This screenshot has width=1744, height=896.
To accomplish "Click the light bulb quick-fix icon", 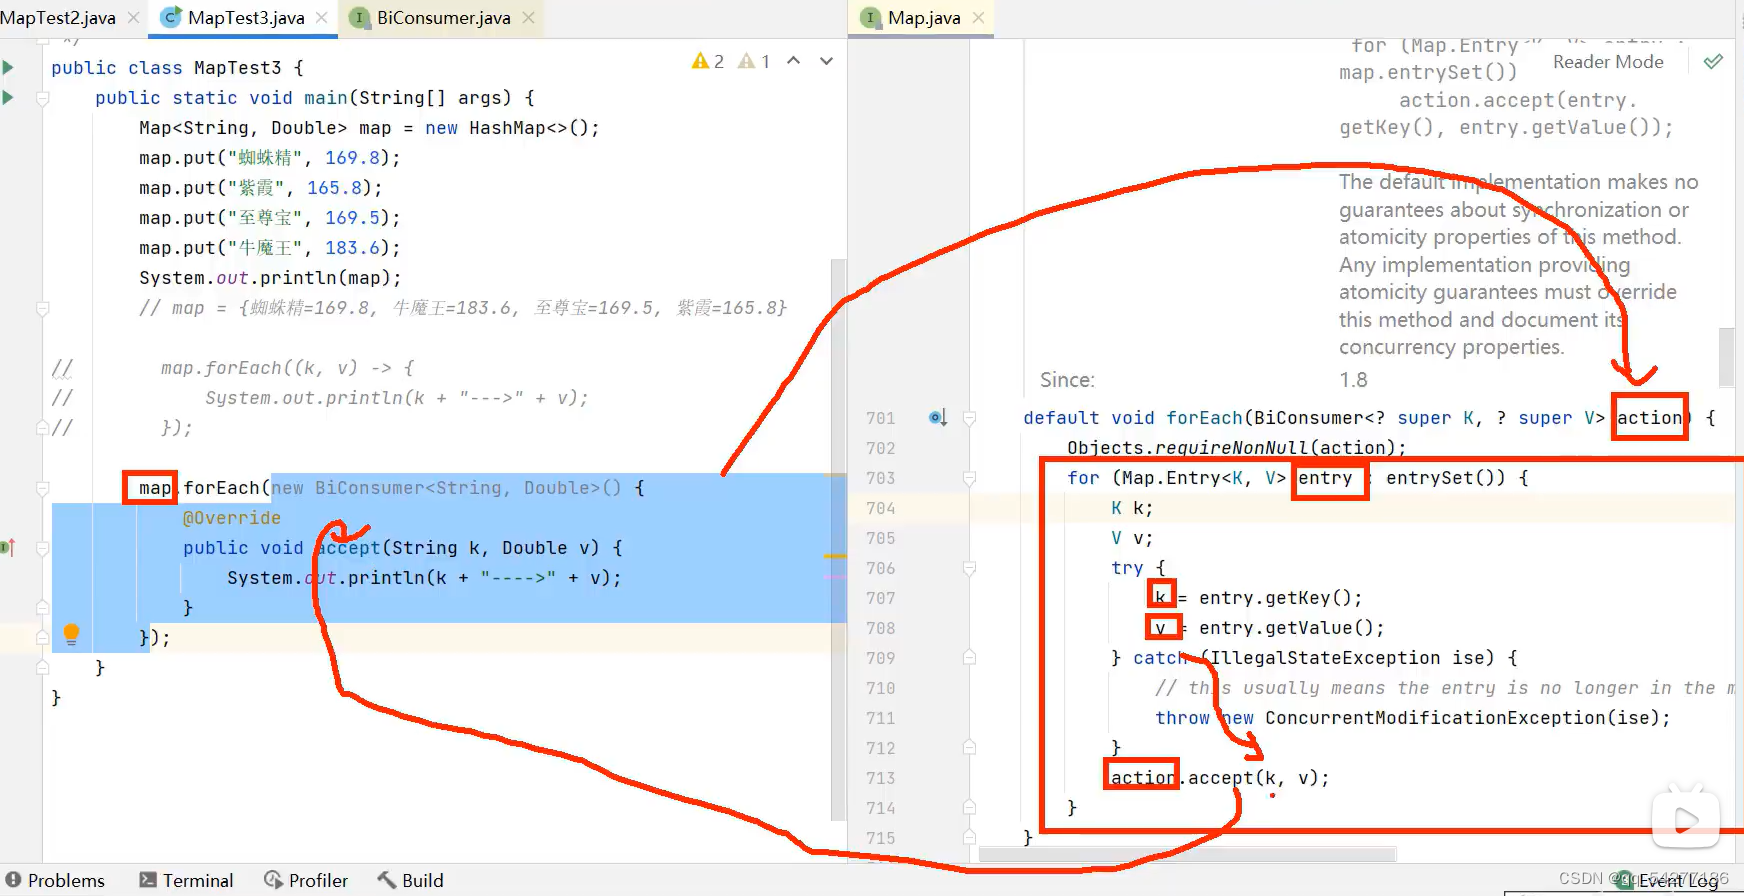I will click(71, 634).
